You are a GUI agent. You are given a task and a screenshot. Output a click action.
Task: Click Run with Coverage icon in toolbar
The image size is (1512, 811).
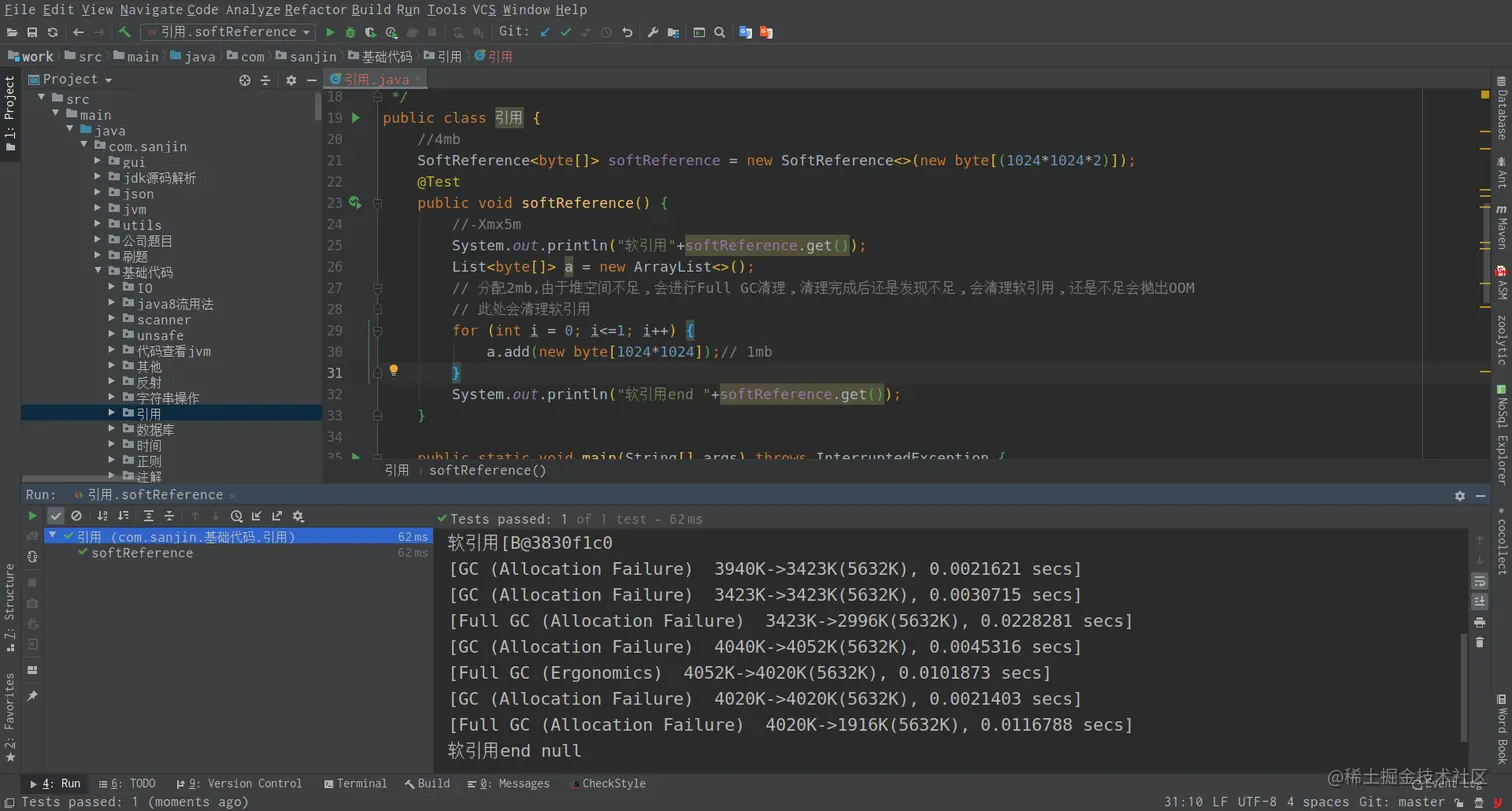[x=371, y=32]
